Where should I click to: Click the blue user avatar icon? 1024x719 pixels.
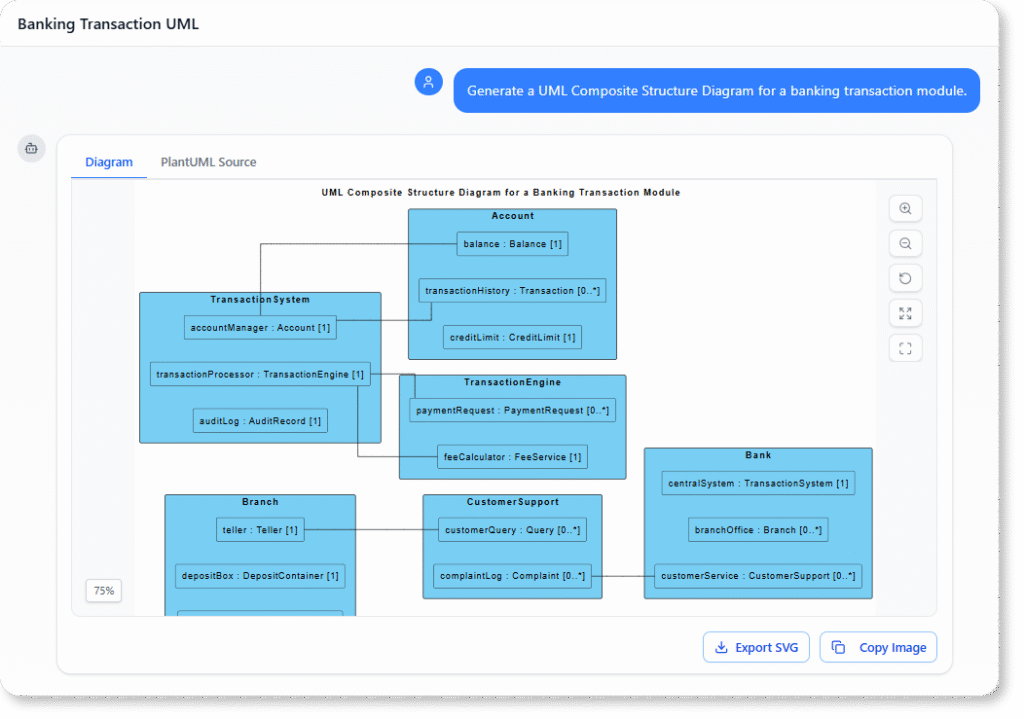(428, 81)
